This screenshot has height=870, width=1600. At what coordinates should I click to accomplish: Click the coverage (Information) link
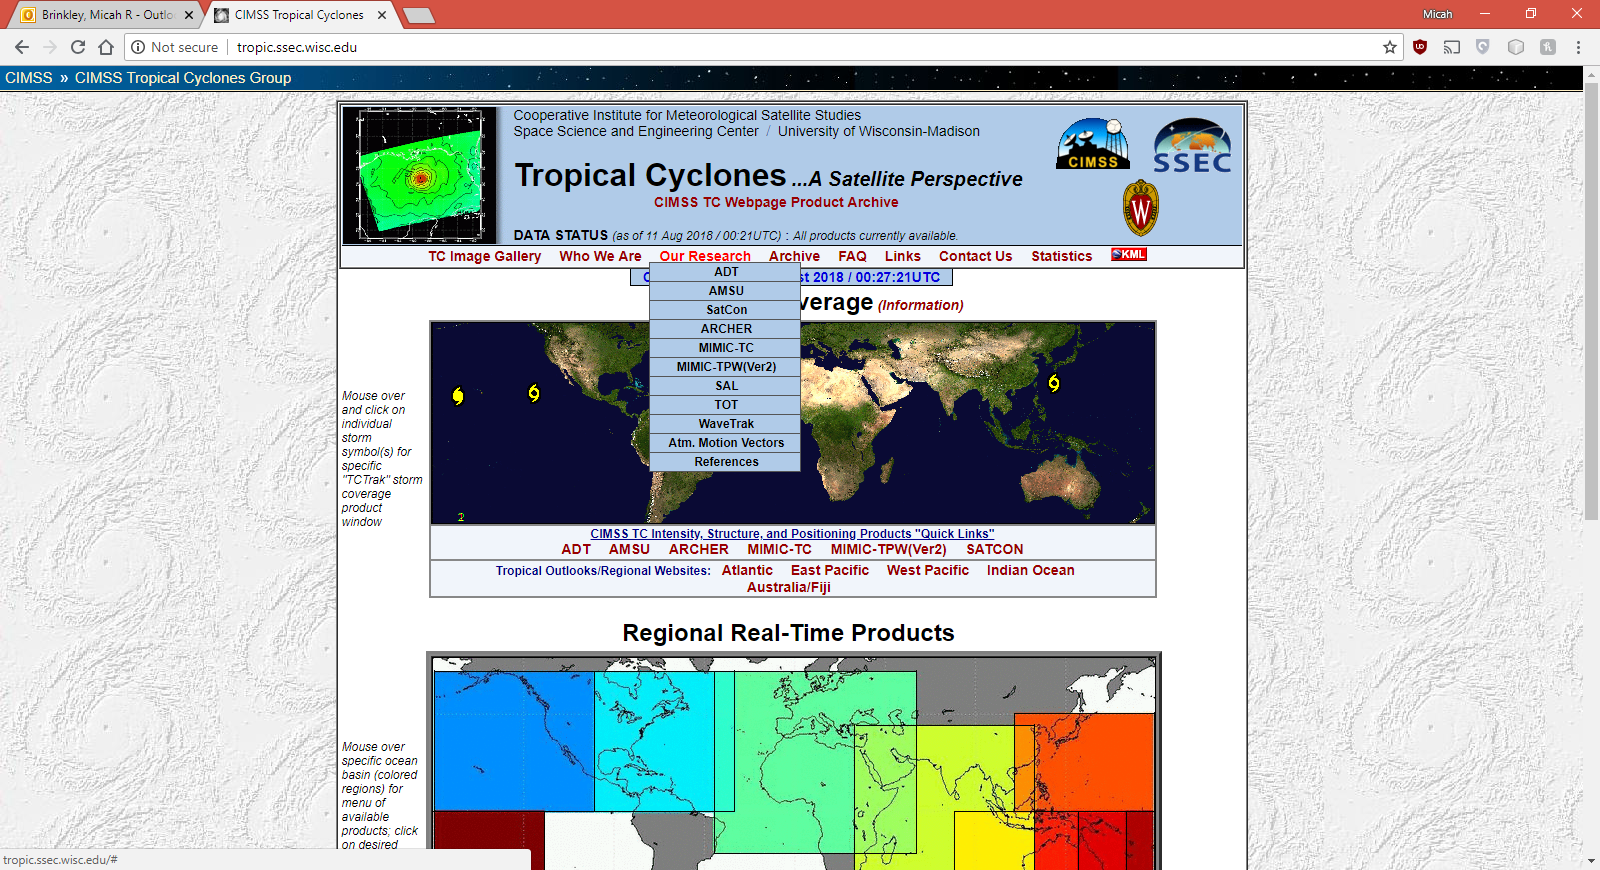click(920, 305)
